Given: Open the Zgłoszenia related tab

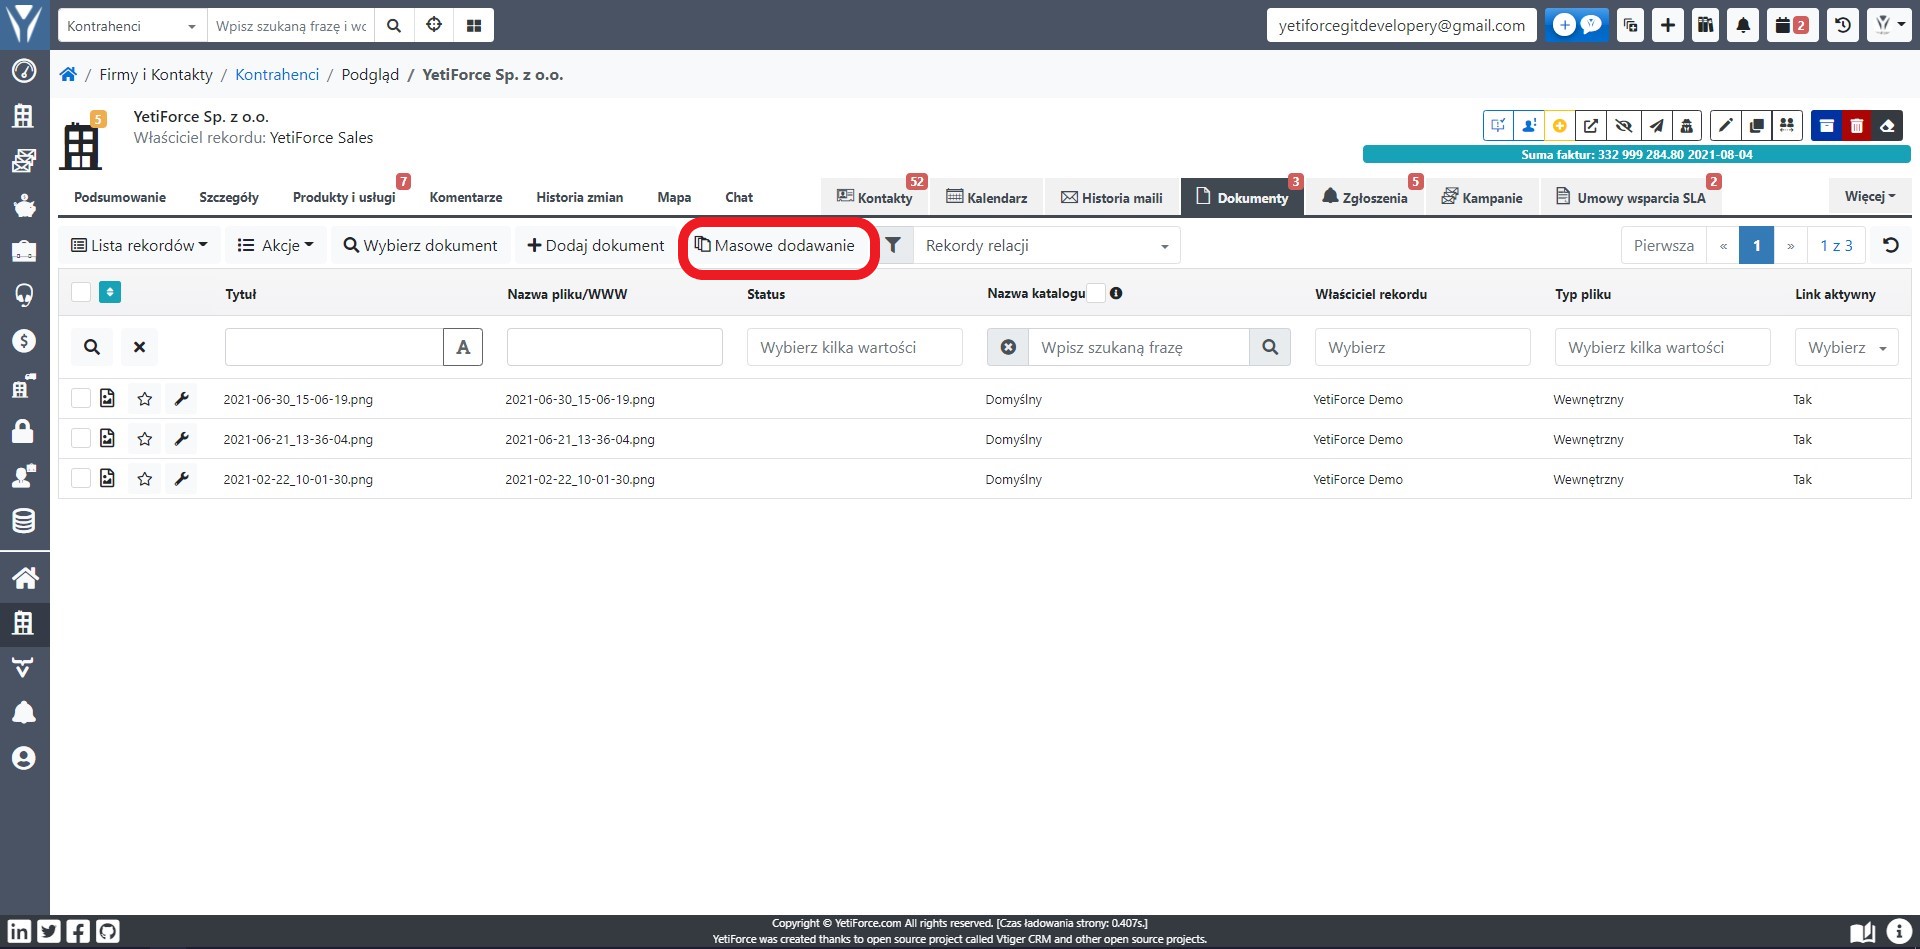Looking at the screenshot, I should [1365, 197].
